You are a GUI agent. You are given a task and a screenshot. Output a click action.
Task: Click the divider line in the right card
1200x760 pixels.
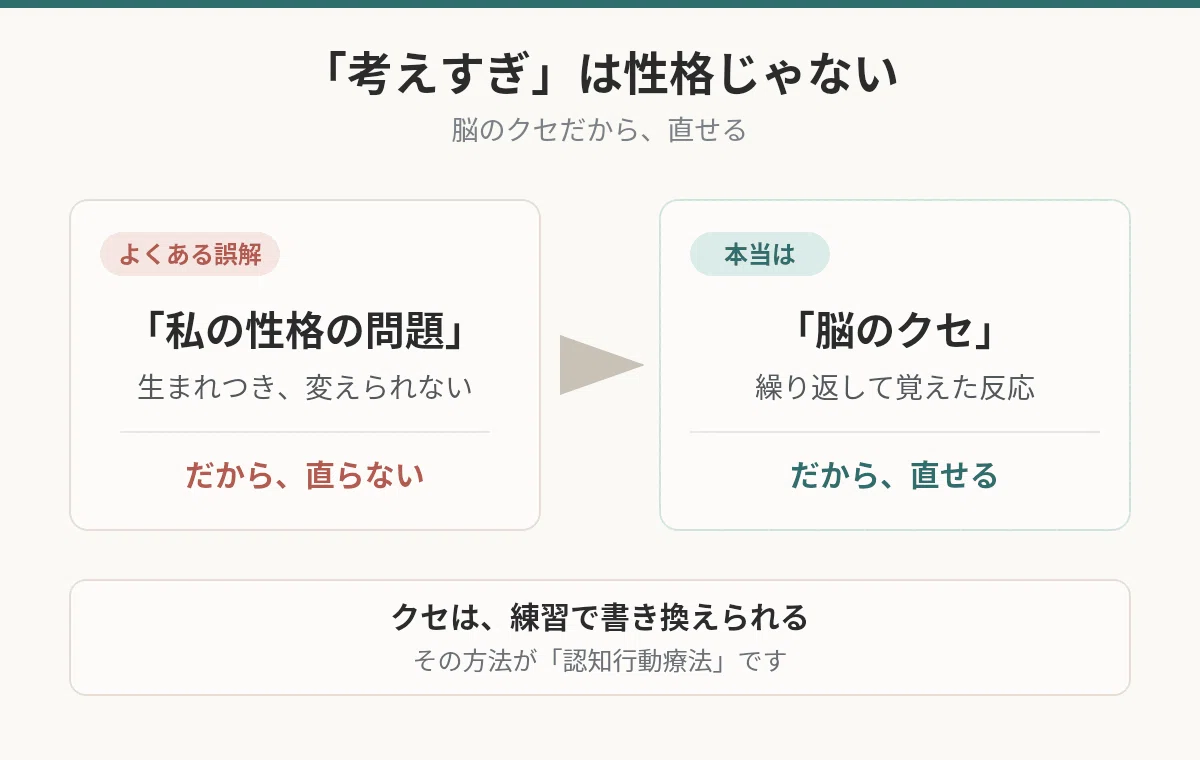click(x=895, y=432)
